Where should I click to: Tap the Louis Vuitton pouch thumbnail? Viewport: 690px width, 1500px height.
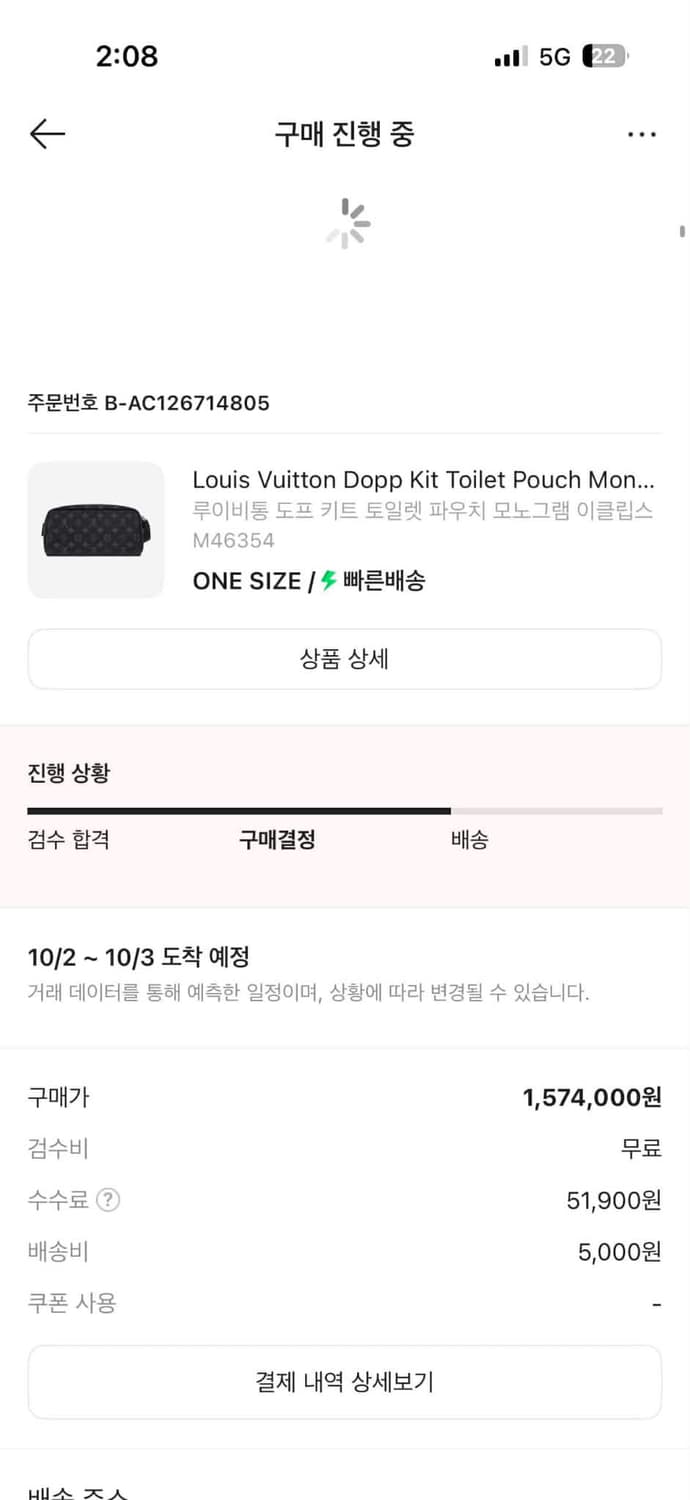pyautogui.click(x=95, y=530)
